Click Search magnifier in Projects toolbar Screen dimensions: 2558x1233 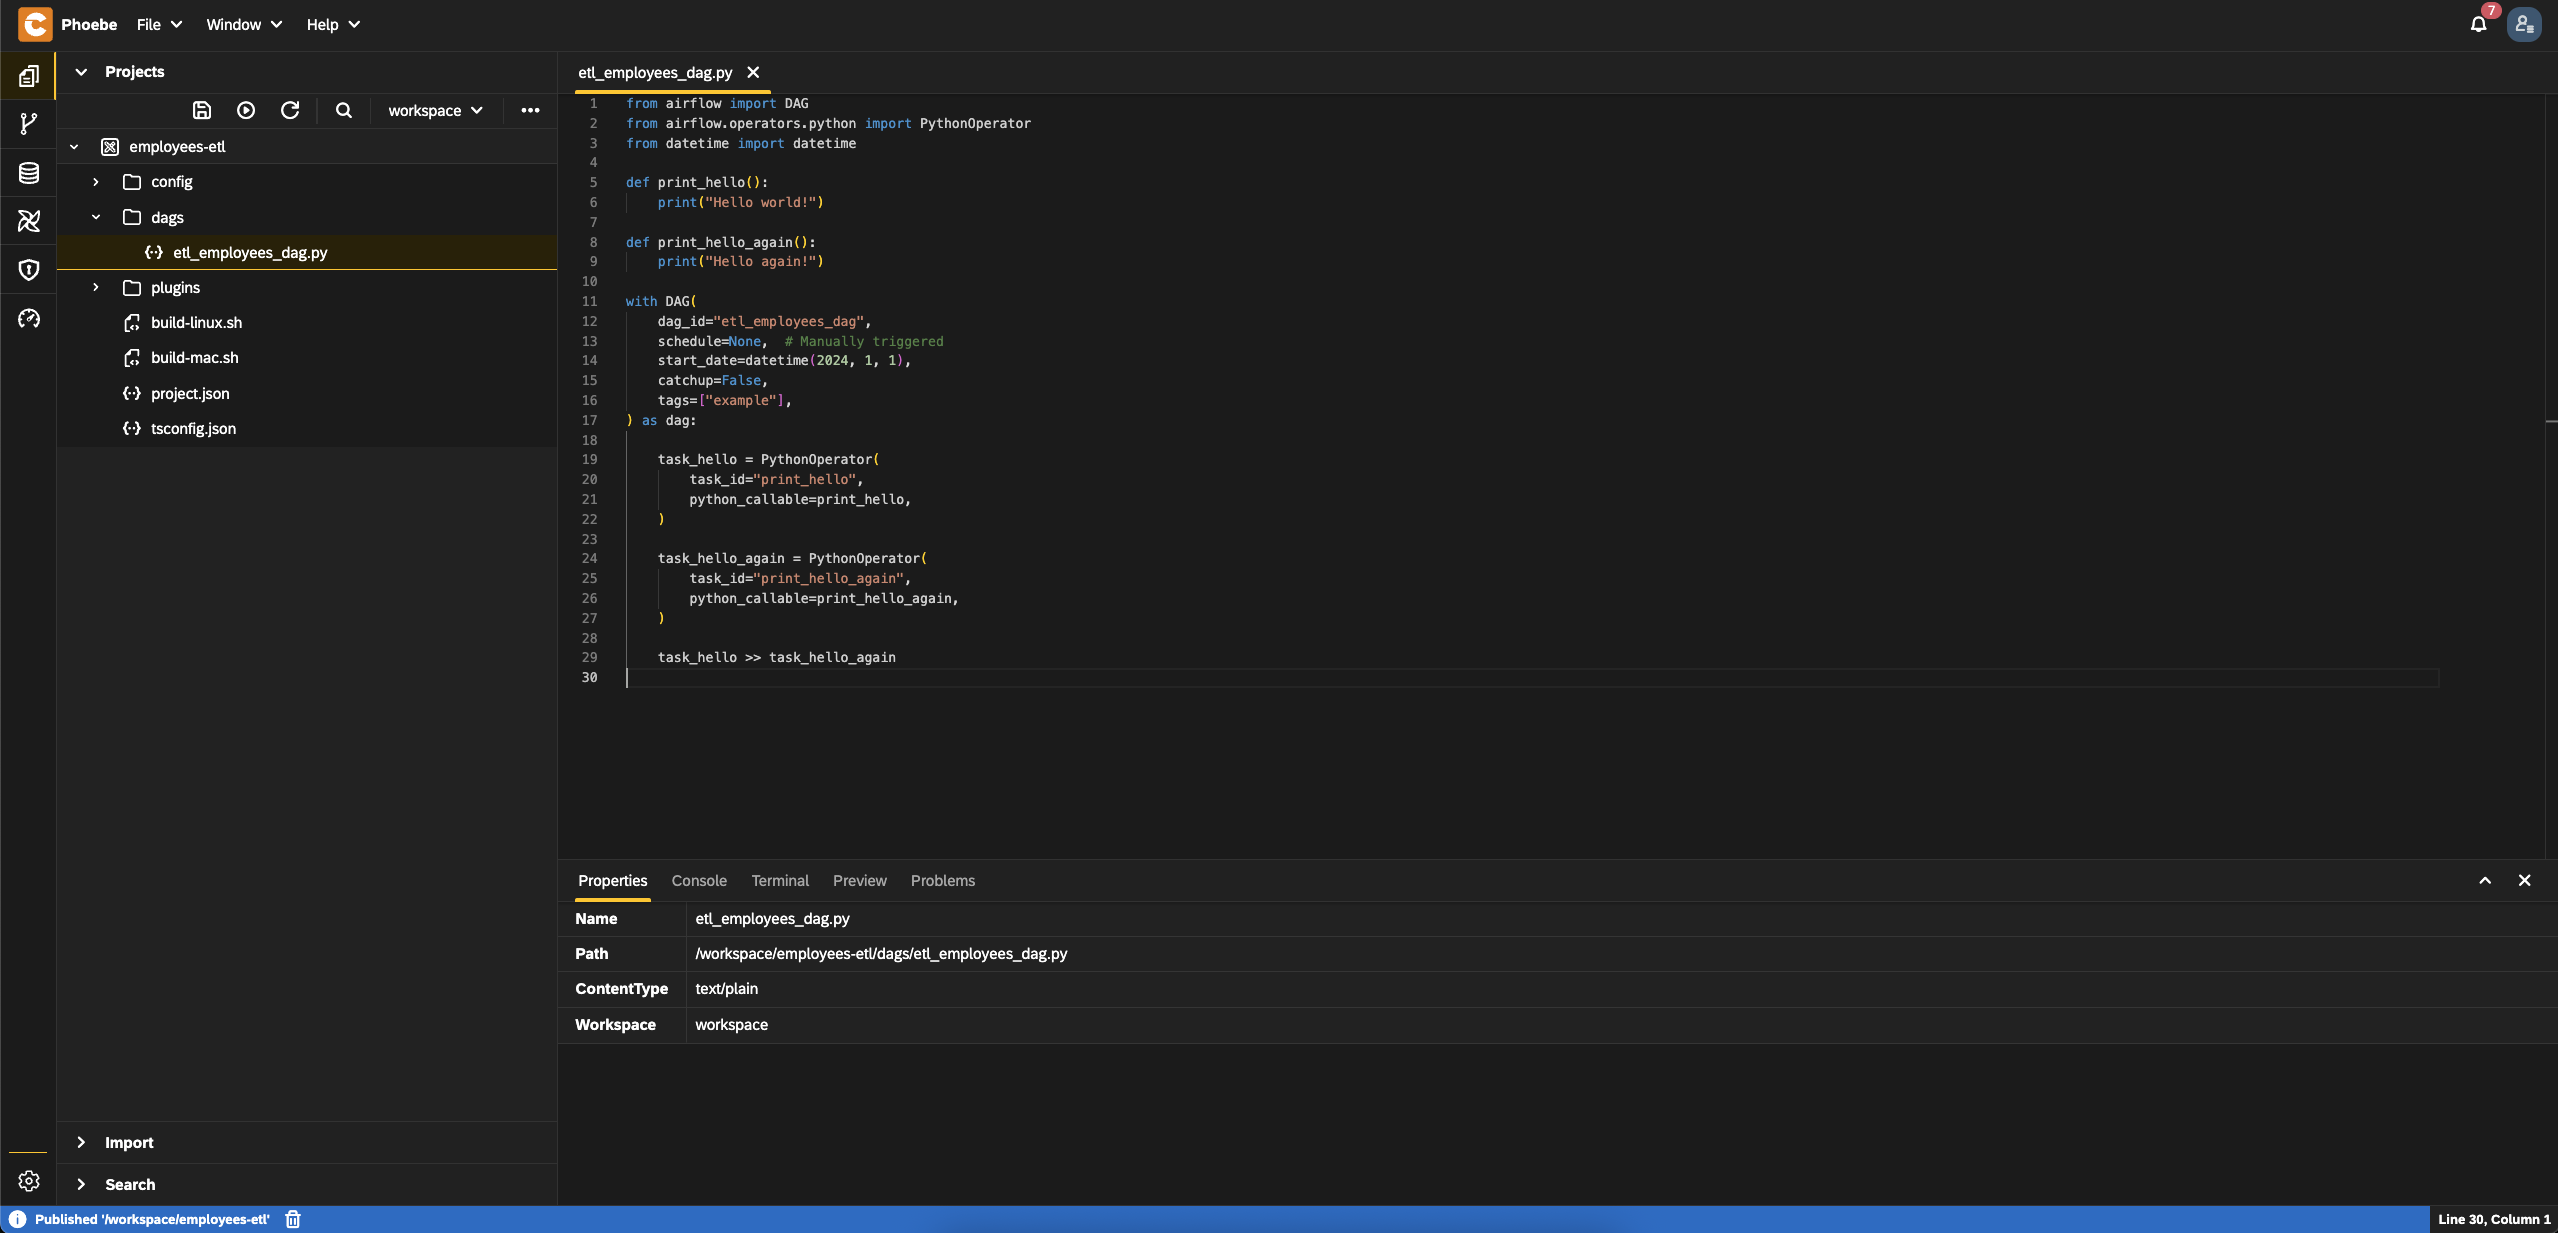(x=344, y=110)
